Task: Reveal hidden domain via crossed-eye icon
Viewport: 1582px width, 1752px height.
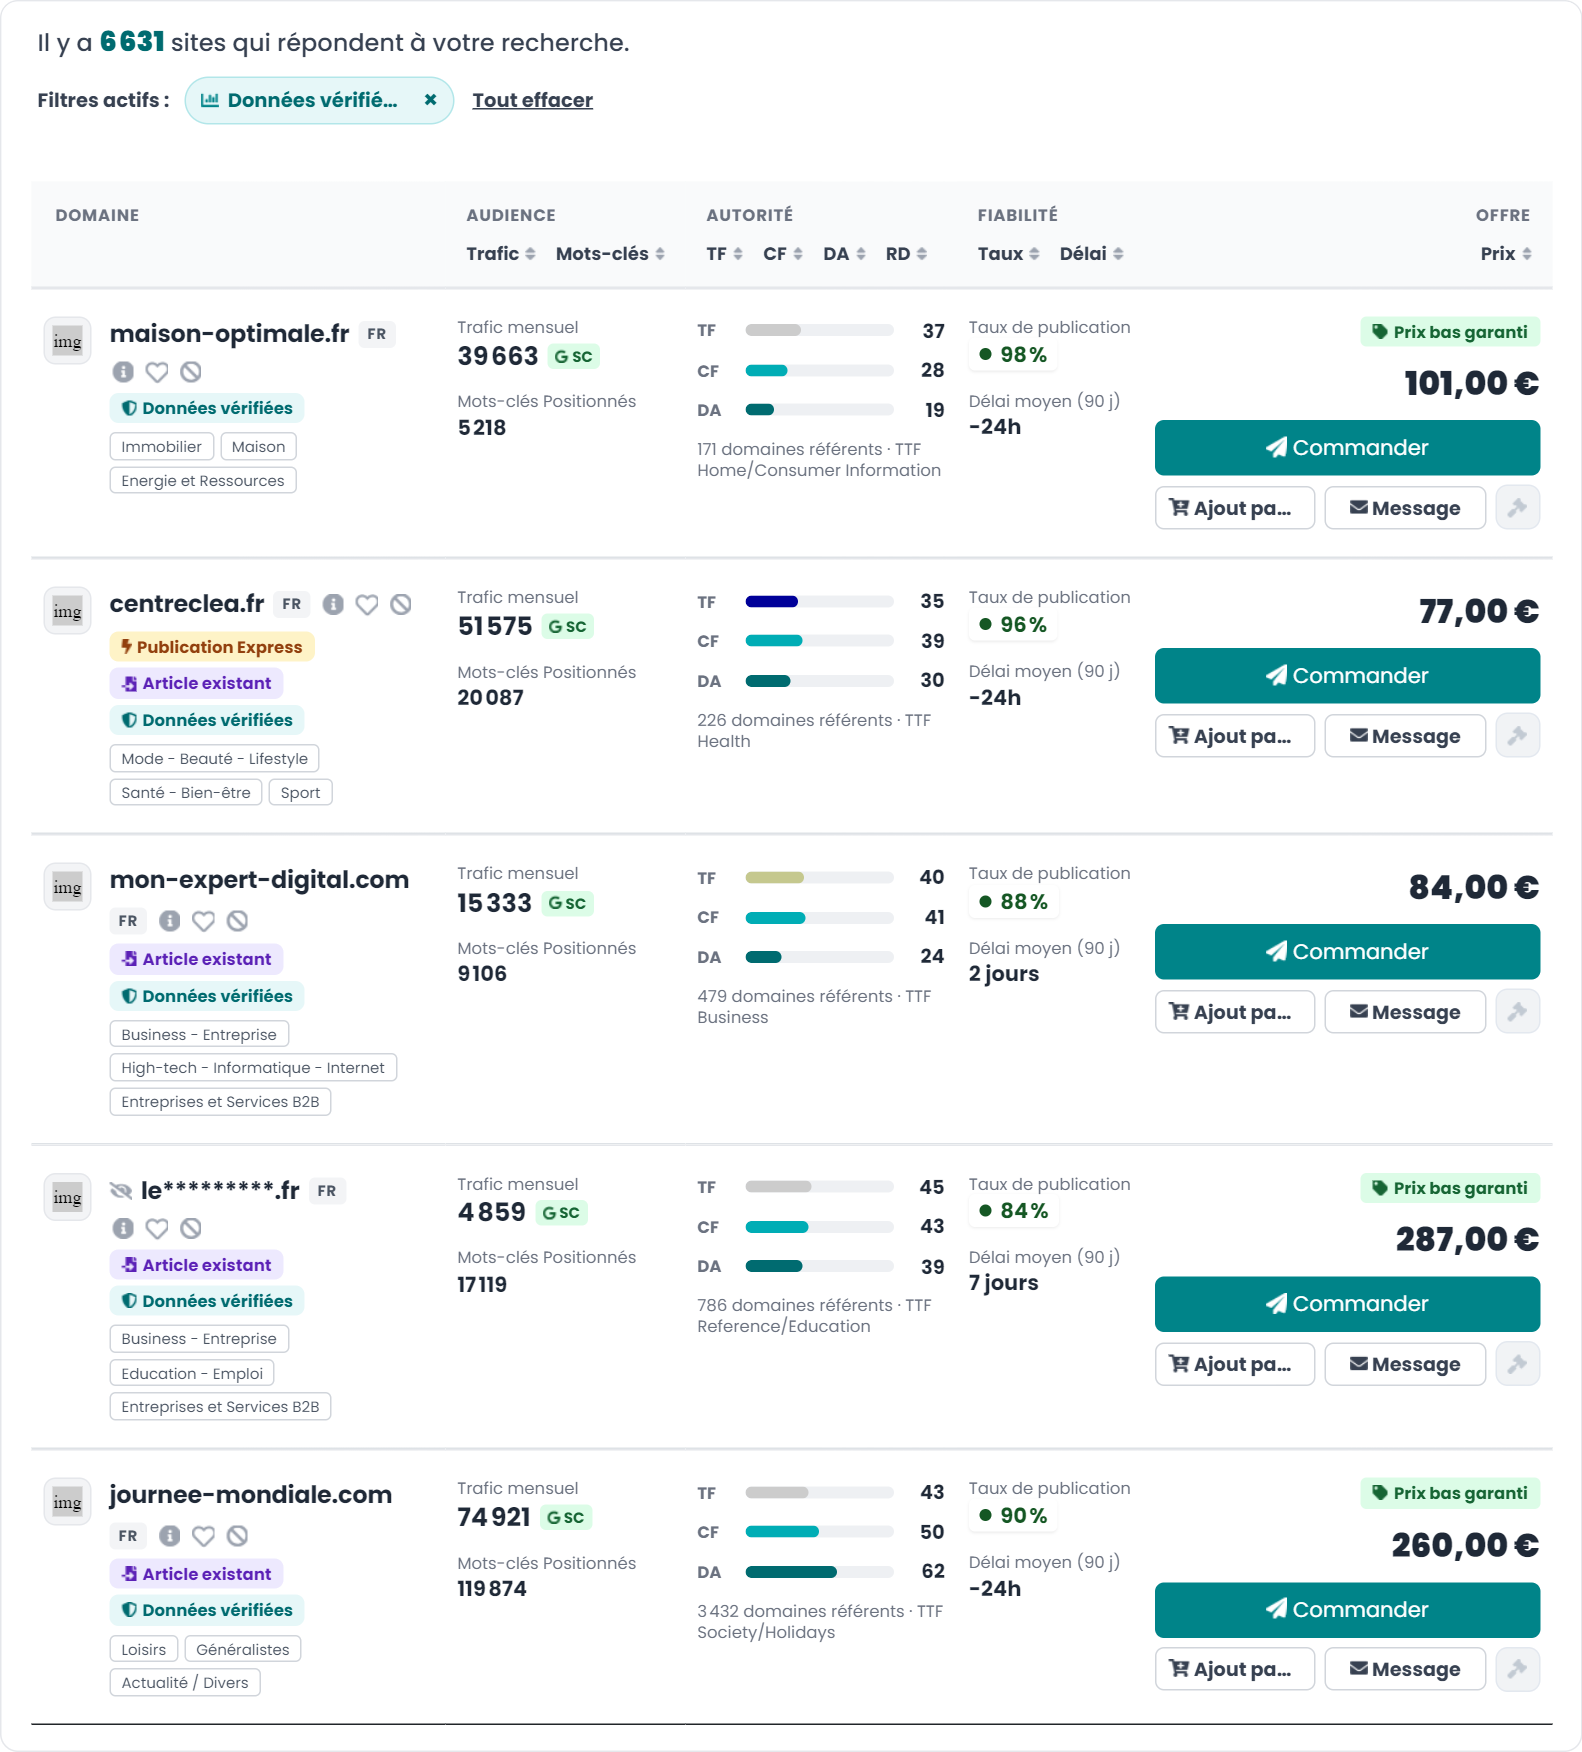Action: click(121, 1190)
